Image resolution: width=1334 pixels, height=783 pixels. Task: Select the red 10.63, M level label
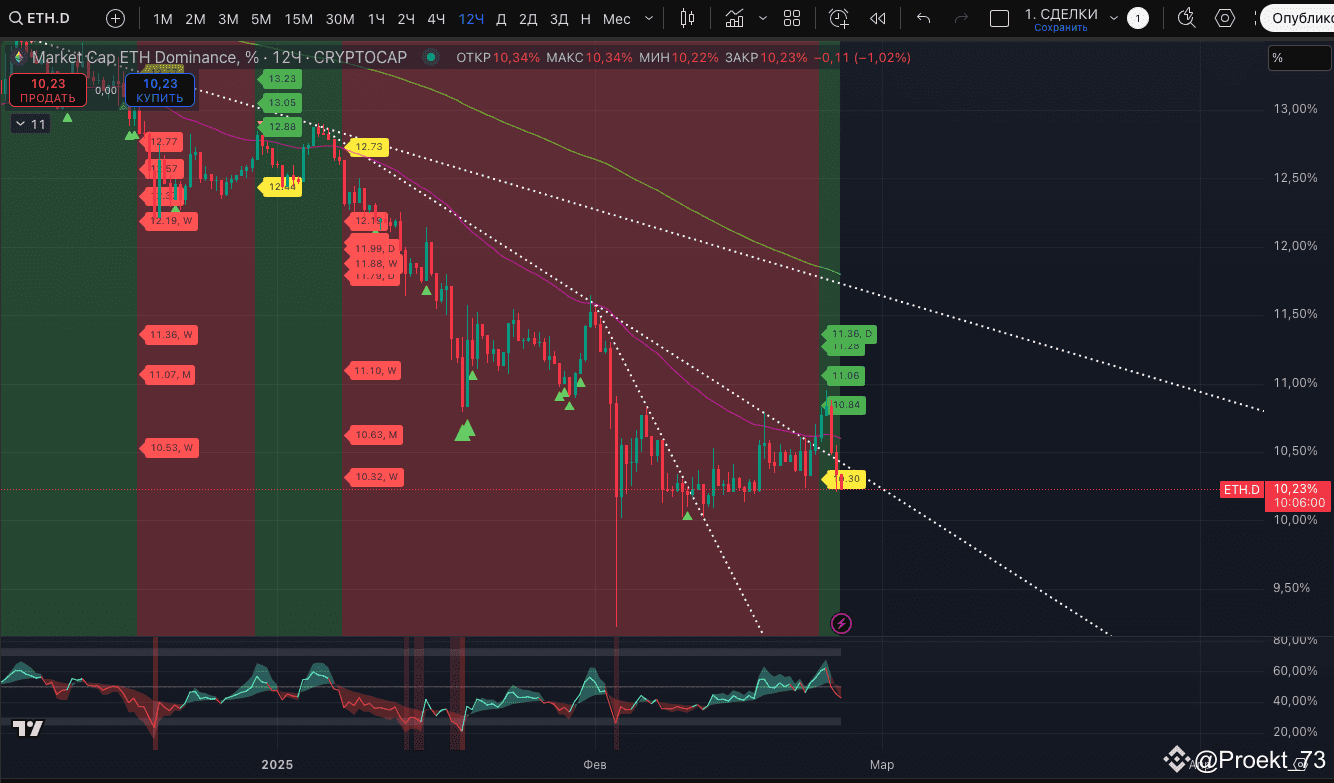tap(375, 435)
